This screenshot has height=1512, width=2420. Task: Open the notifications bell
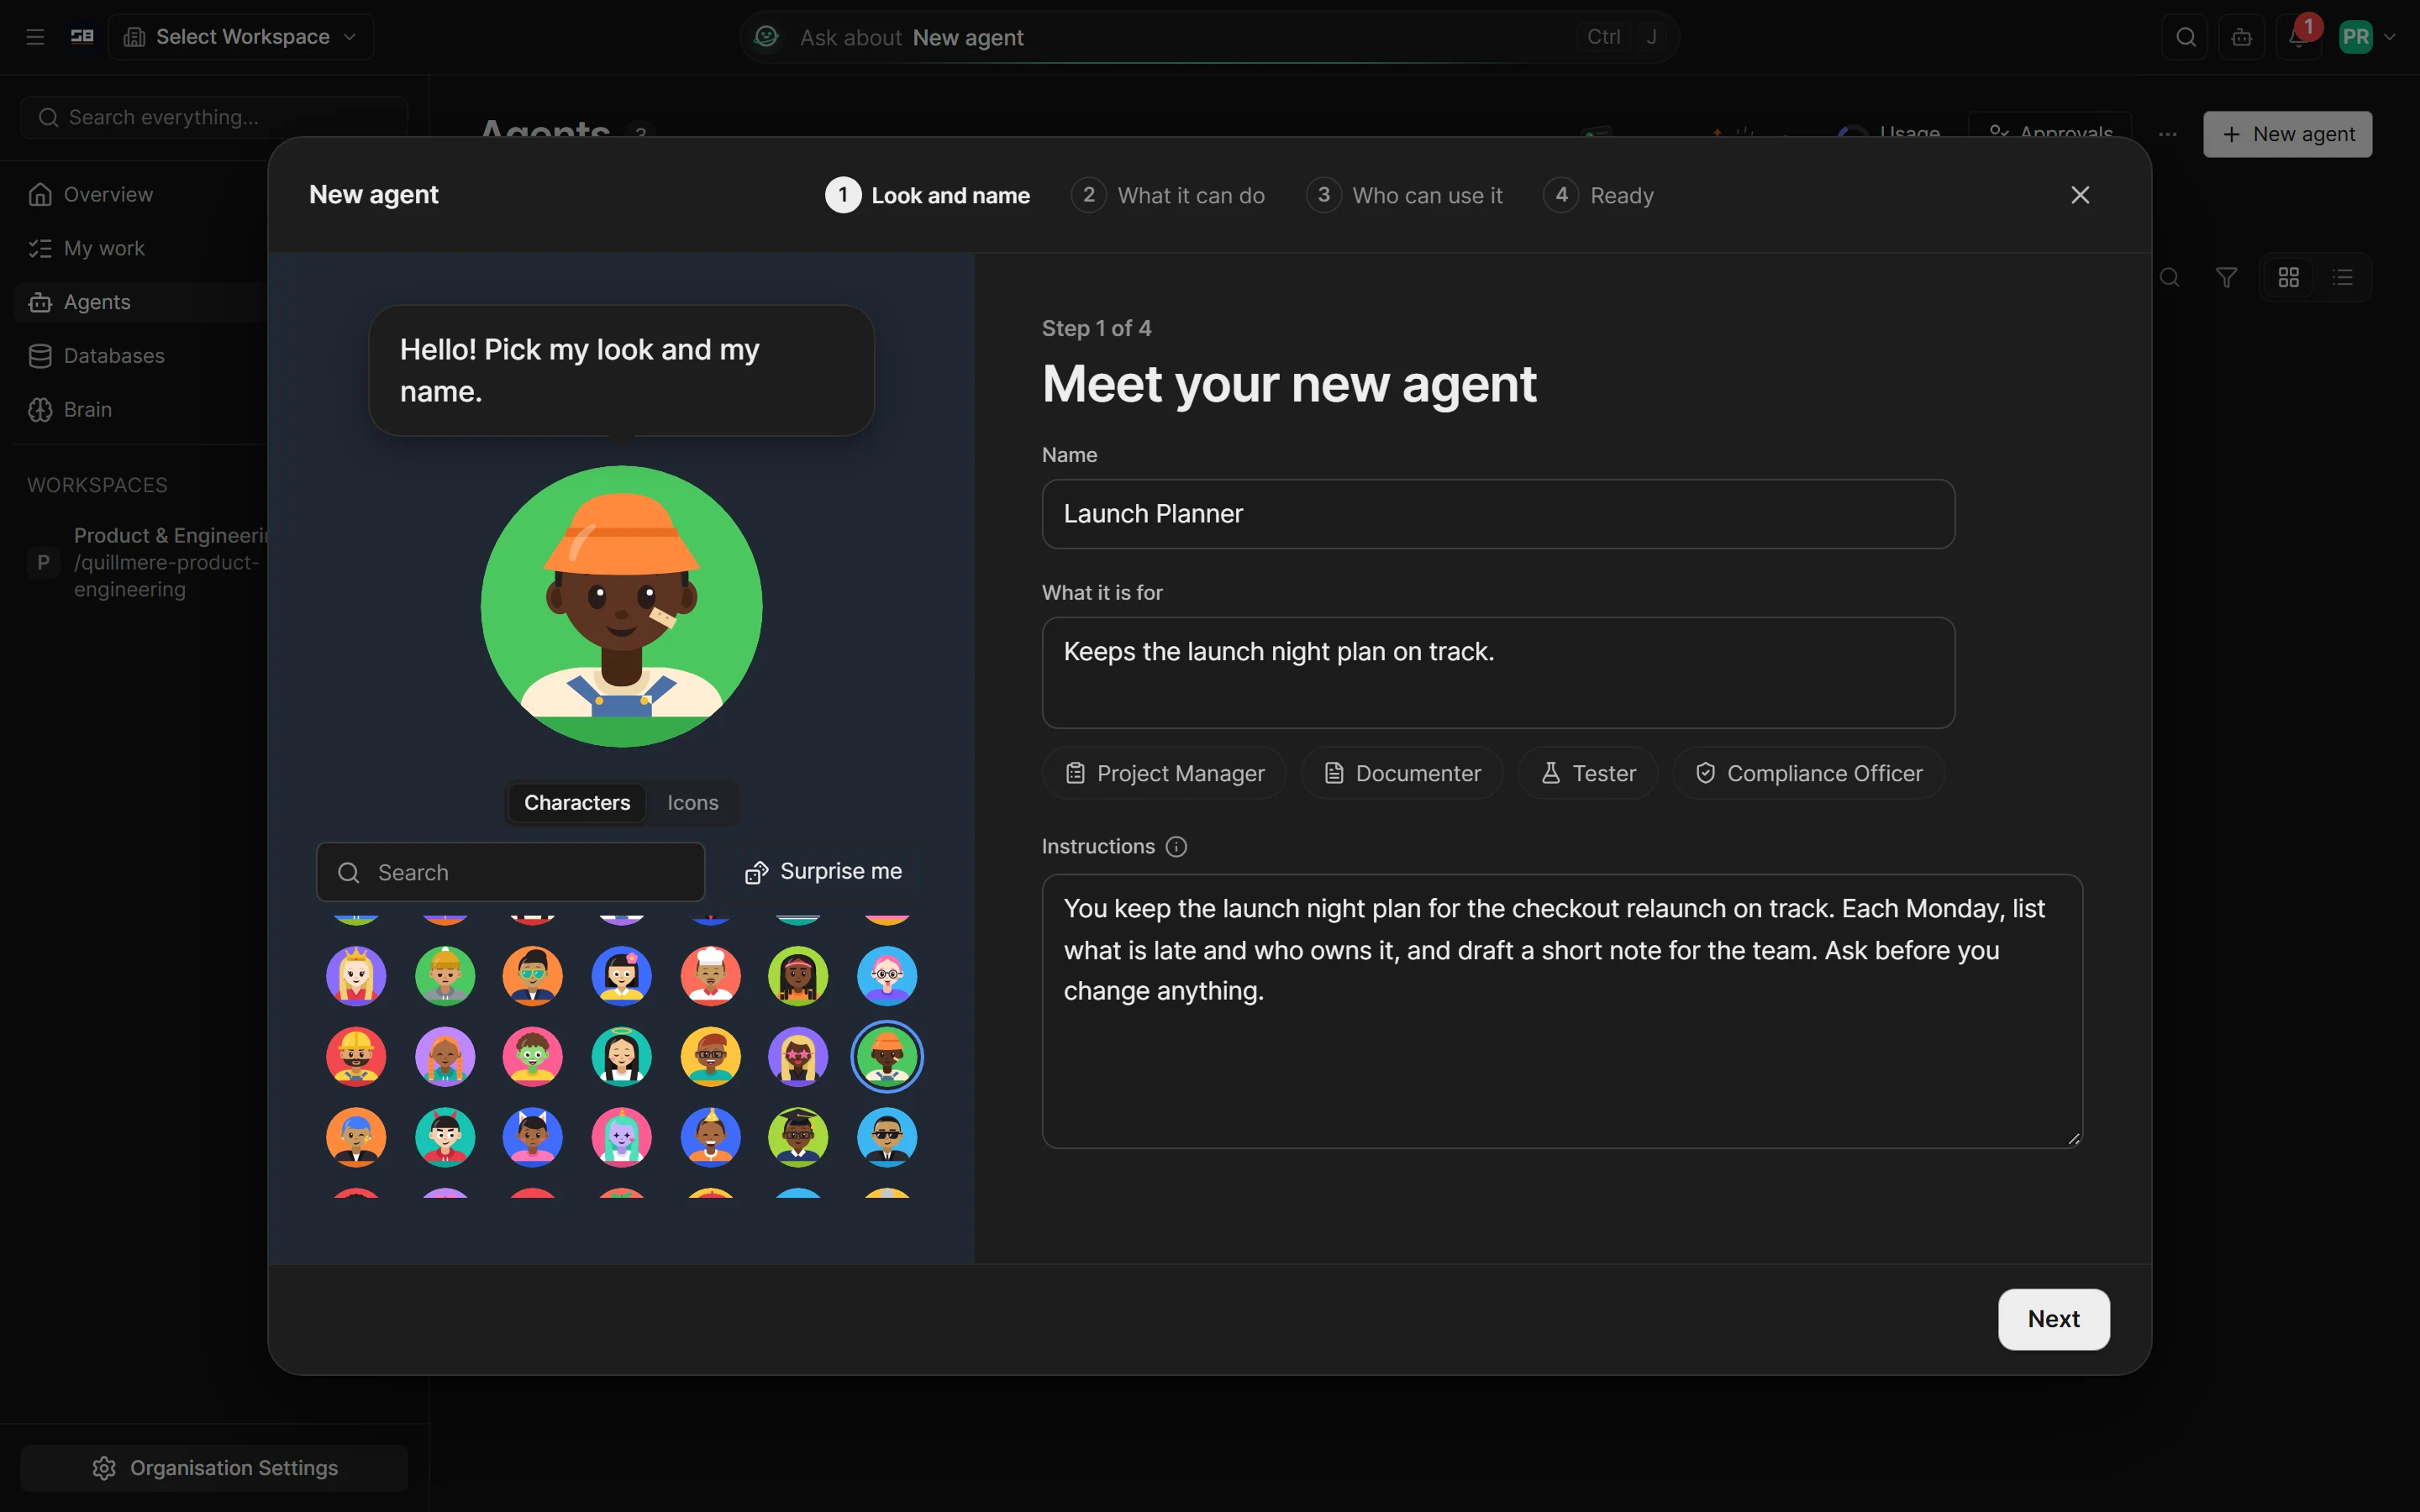coord(2298,37)
